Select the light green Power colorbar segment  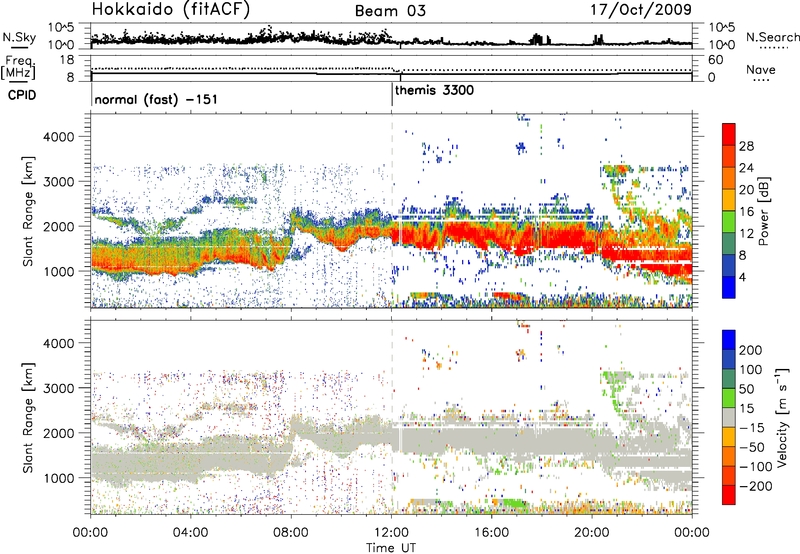tap(729, 221)
